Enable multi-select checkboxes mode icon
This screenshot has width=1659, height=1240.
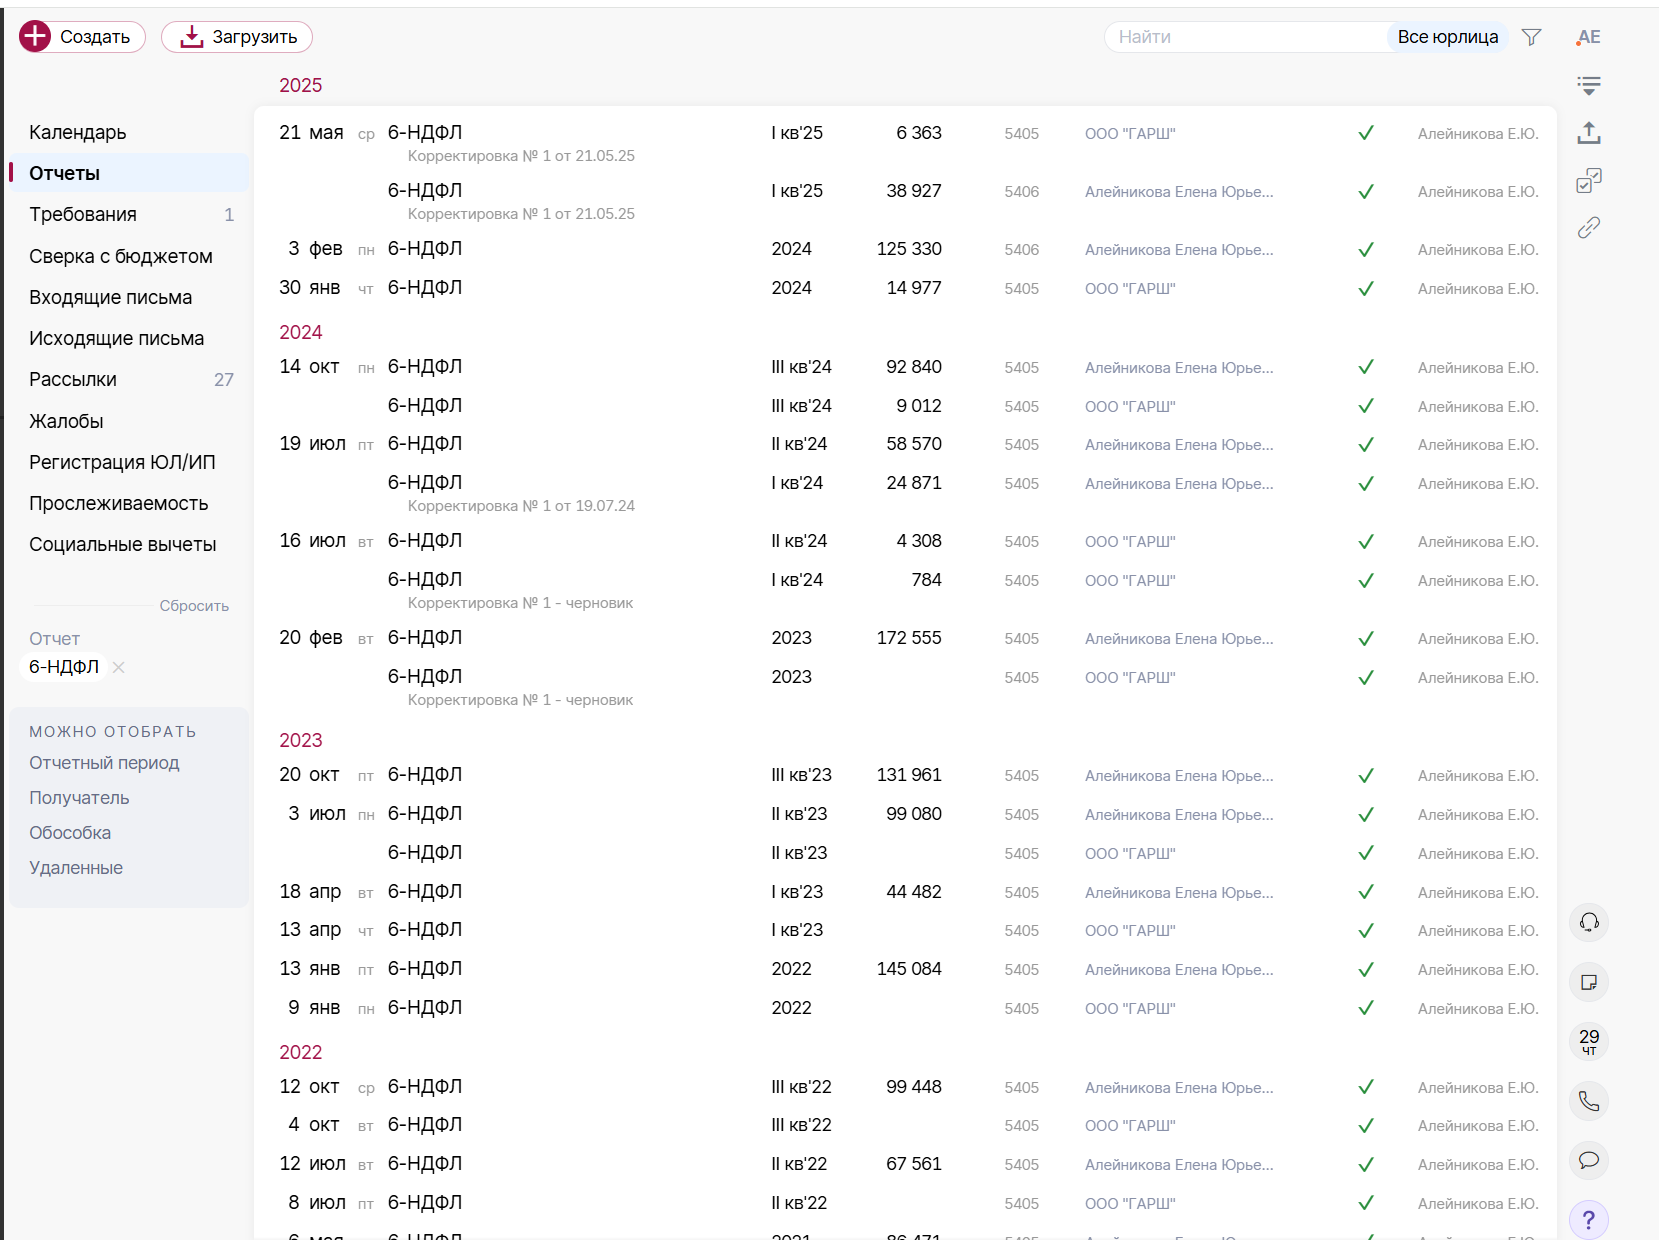(1589, 180)
